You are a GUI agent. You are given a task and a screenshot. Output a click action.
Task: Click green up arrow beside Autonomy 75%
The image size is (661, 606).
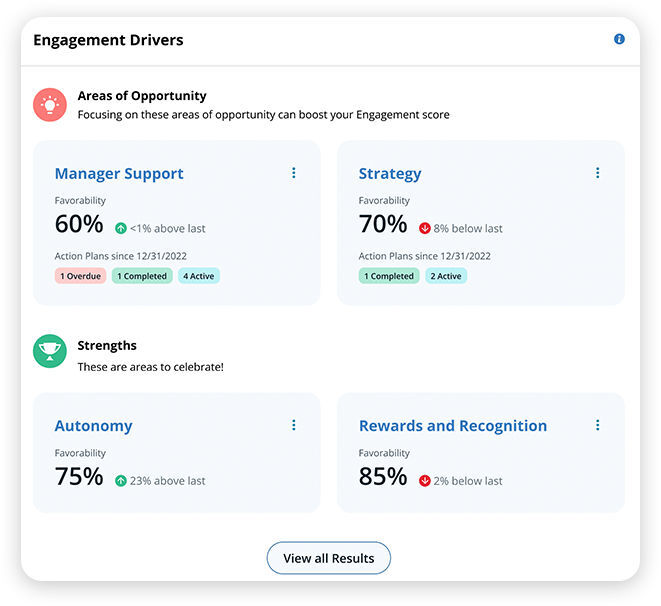pyautogui.click(x=121, y=480)
